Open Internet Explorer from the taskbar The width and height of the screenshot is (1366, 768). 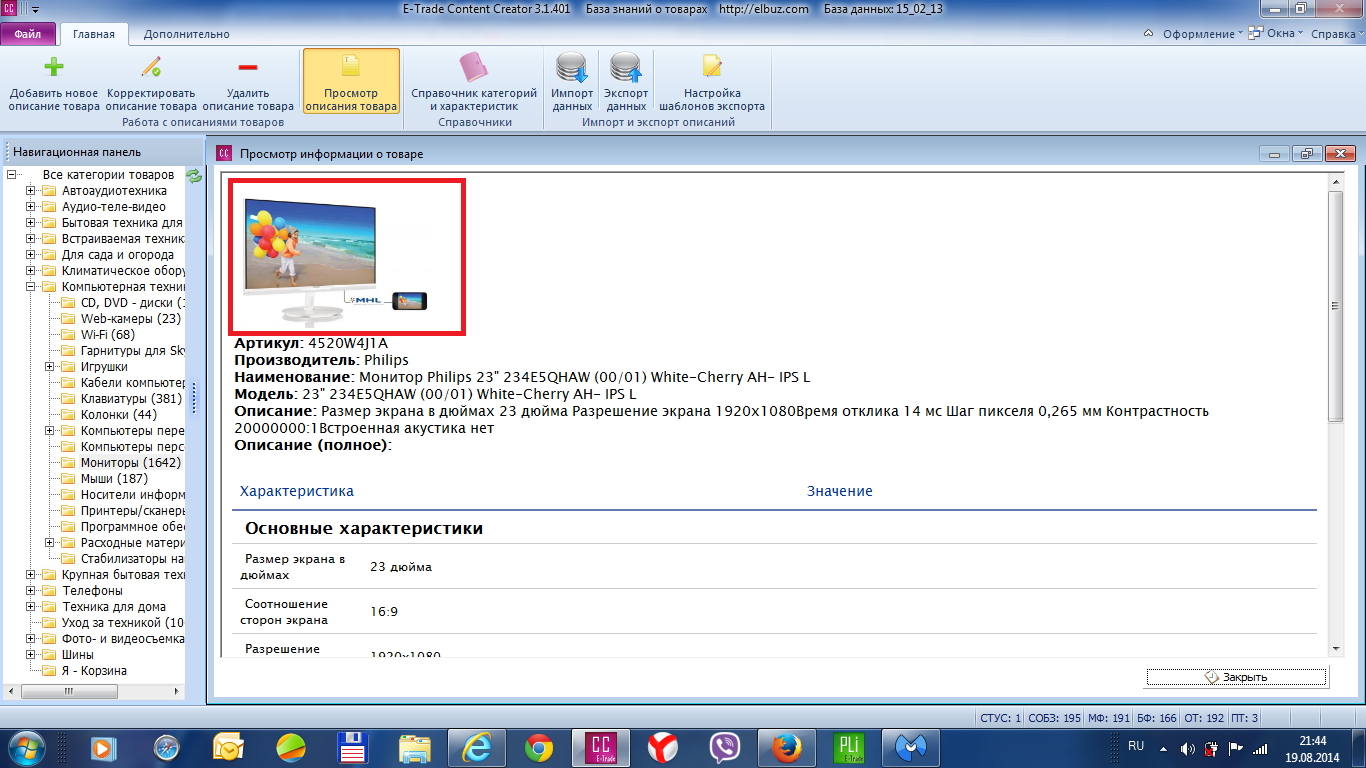click(x=476, y=748)
